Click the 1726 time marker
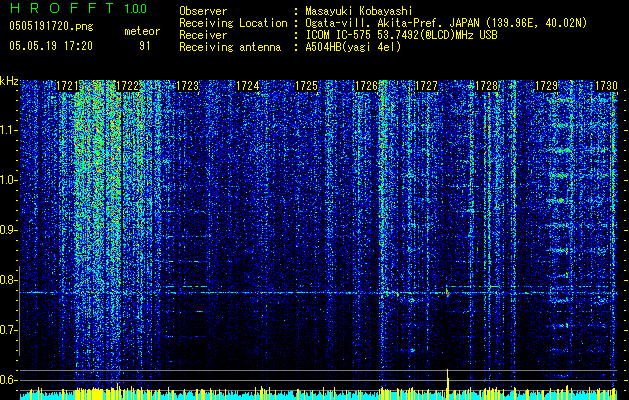 [x=367, y=86]
